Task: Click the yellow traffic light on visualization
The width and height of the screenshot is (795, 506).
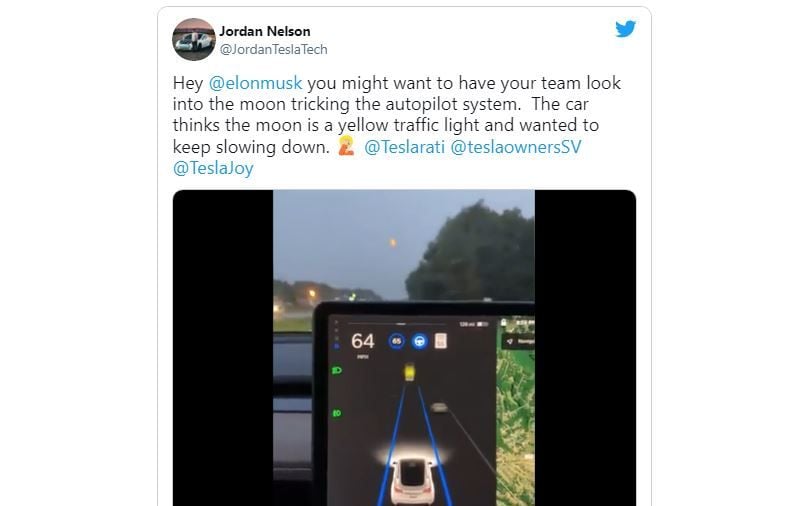Action: tap(409, 372)
